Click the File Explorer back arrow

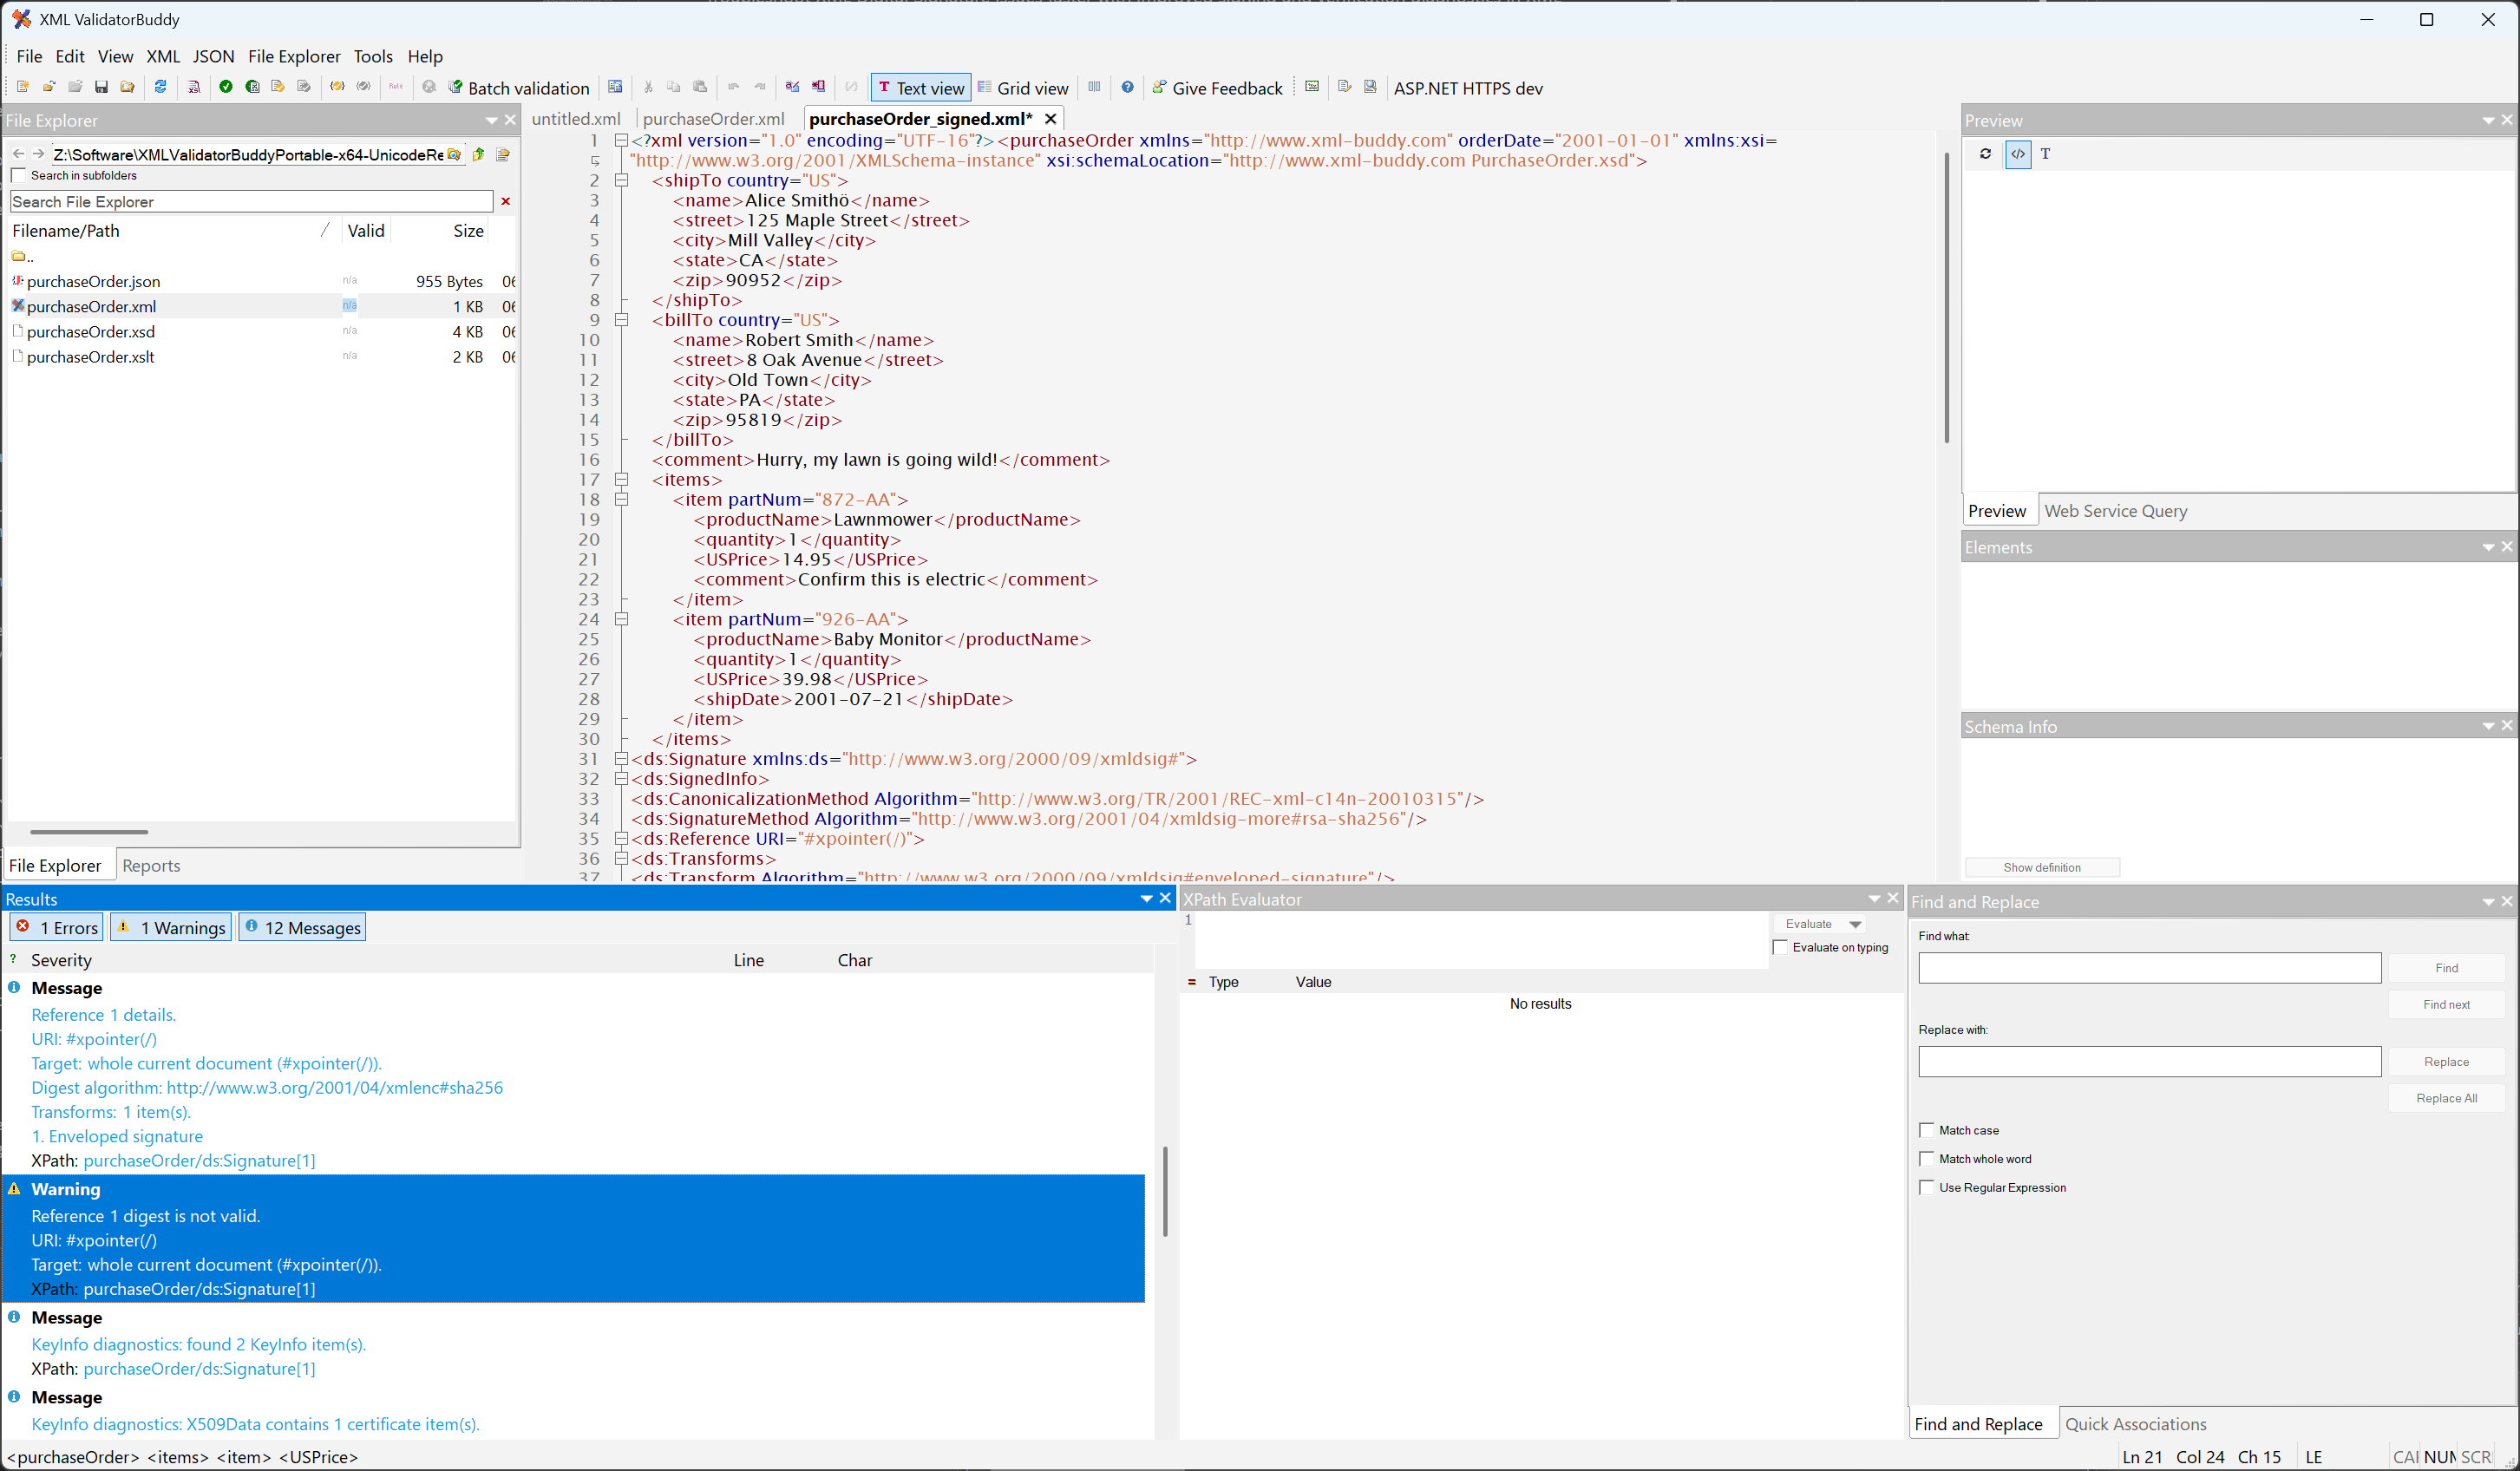[18, 154]
